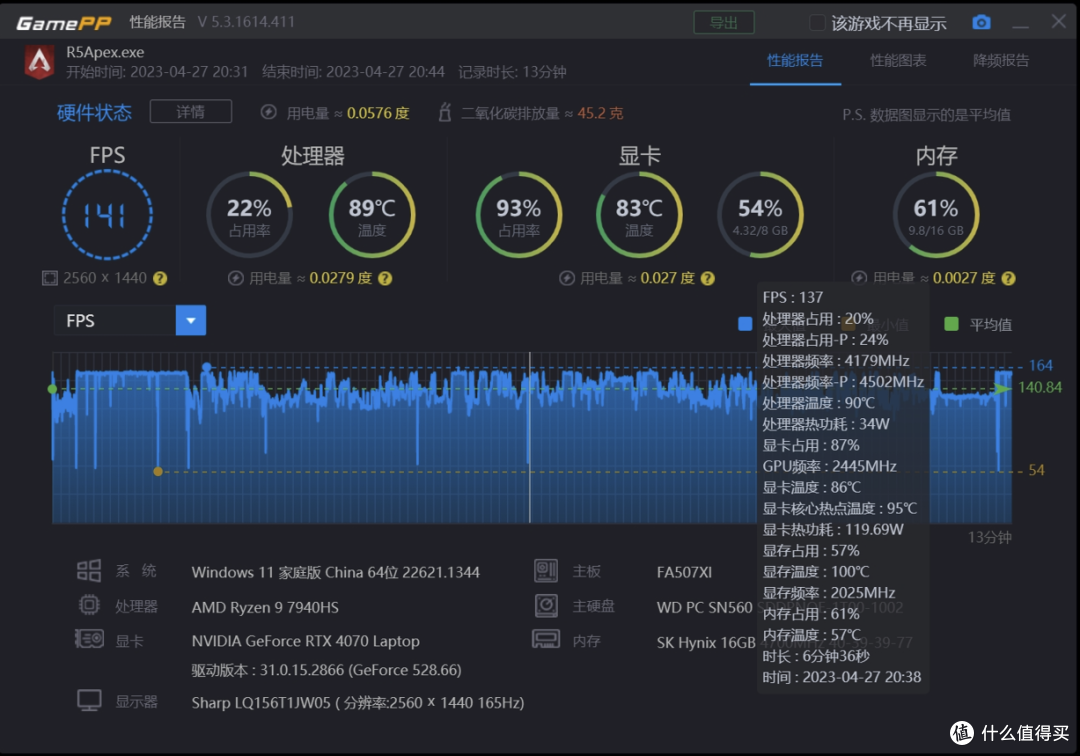Click the 系统 Windows system icon
The image size is (1080, 756).
pos(89,571)
